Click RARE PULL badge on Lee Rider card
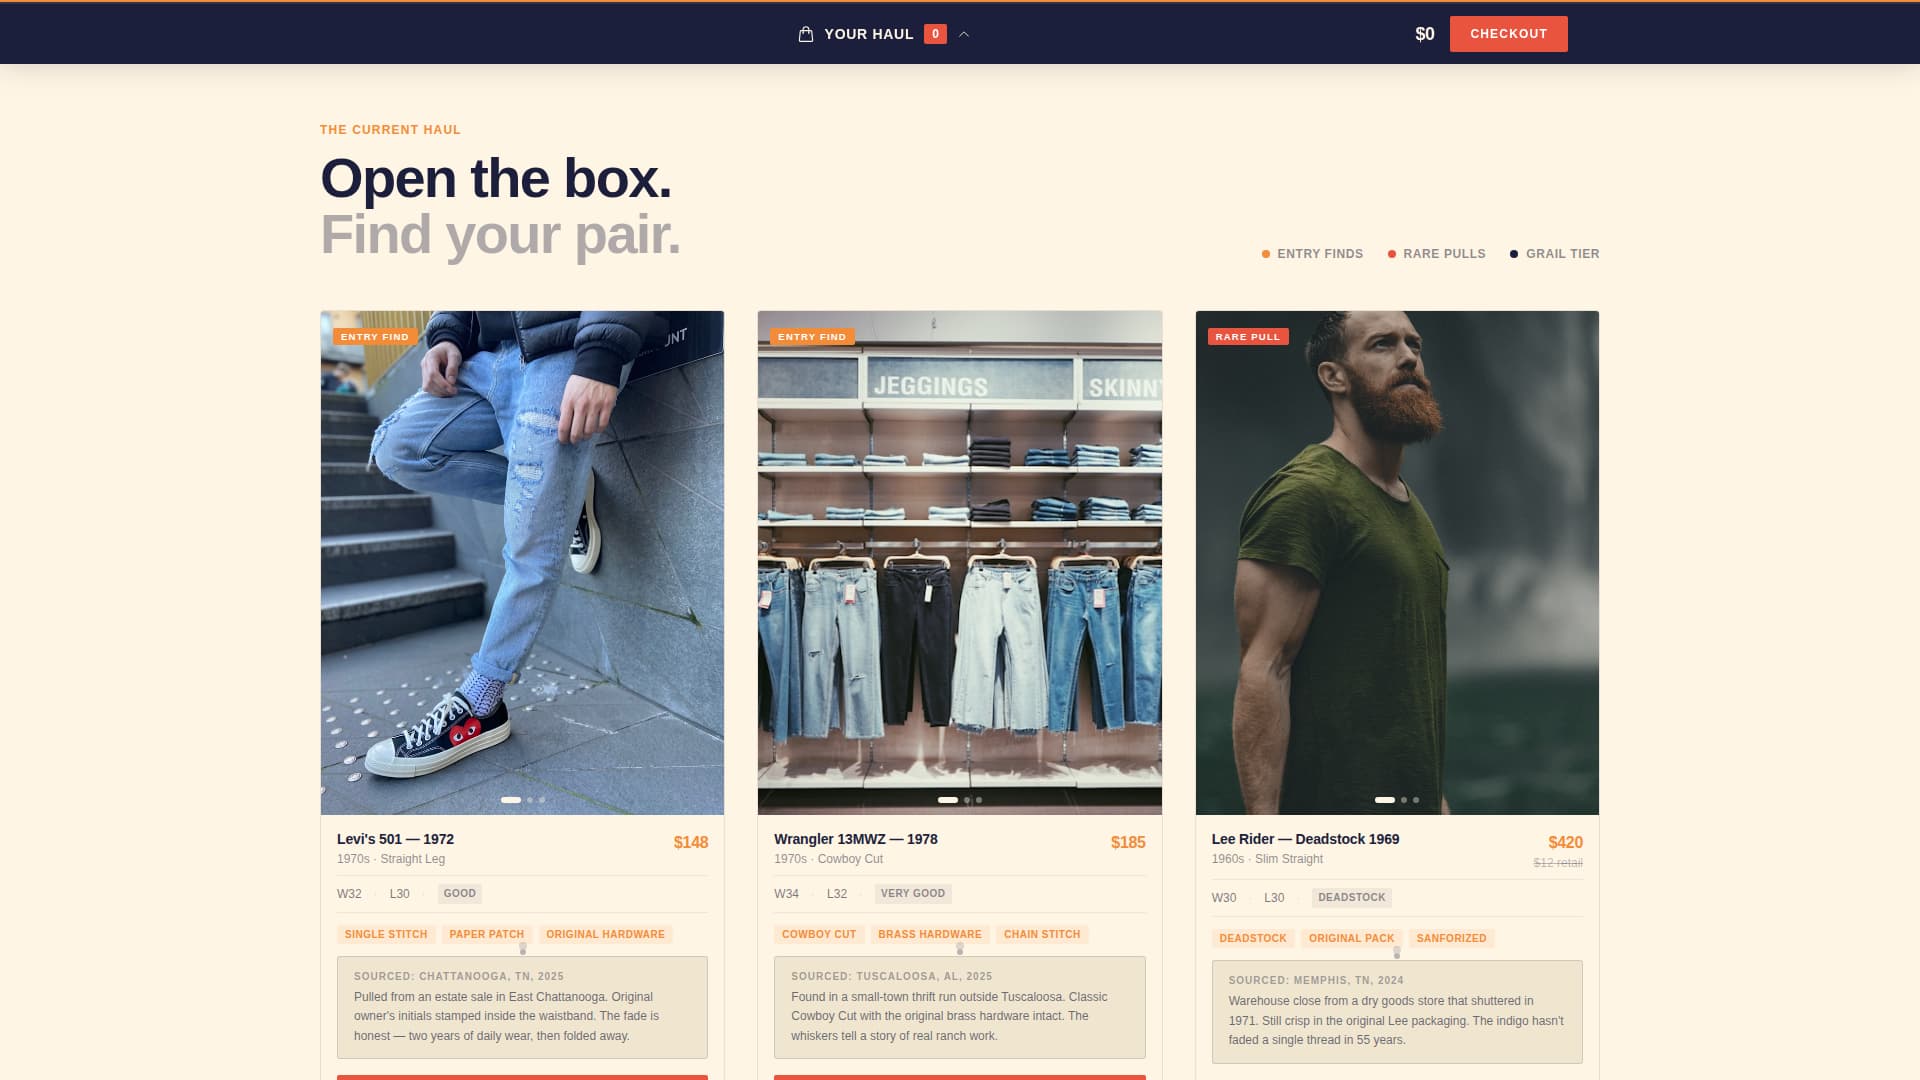Image resolution: width=1920 pixels, height=1080 pixels. (1248, 337)
